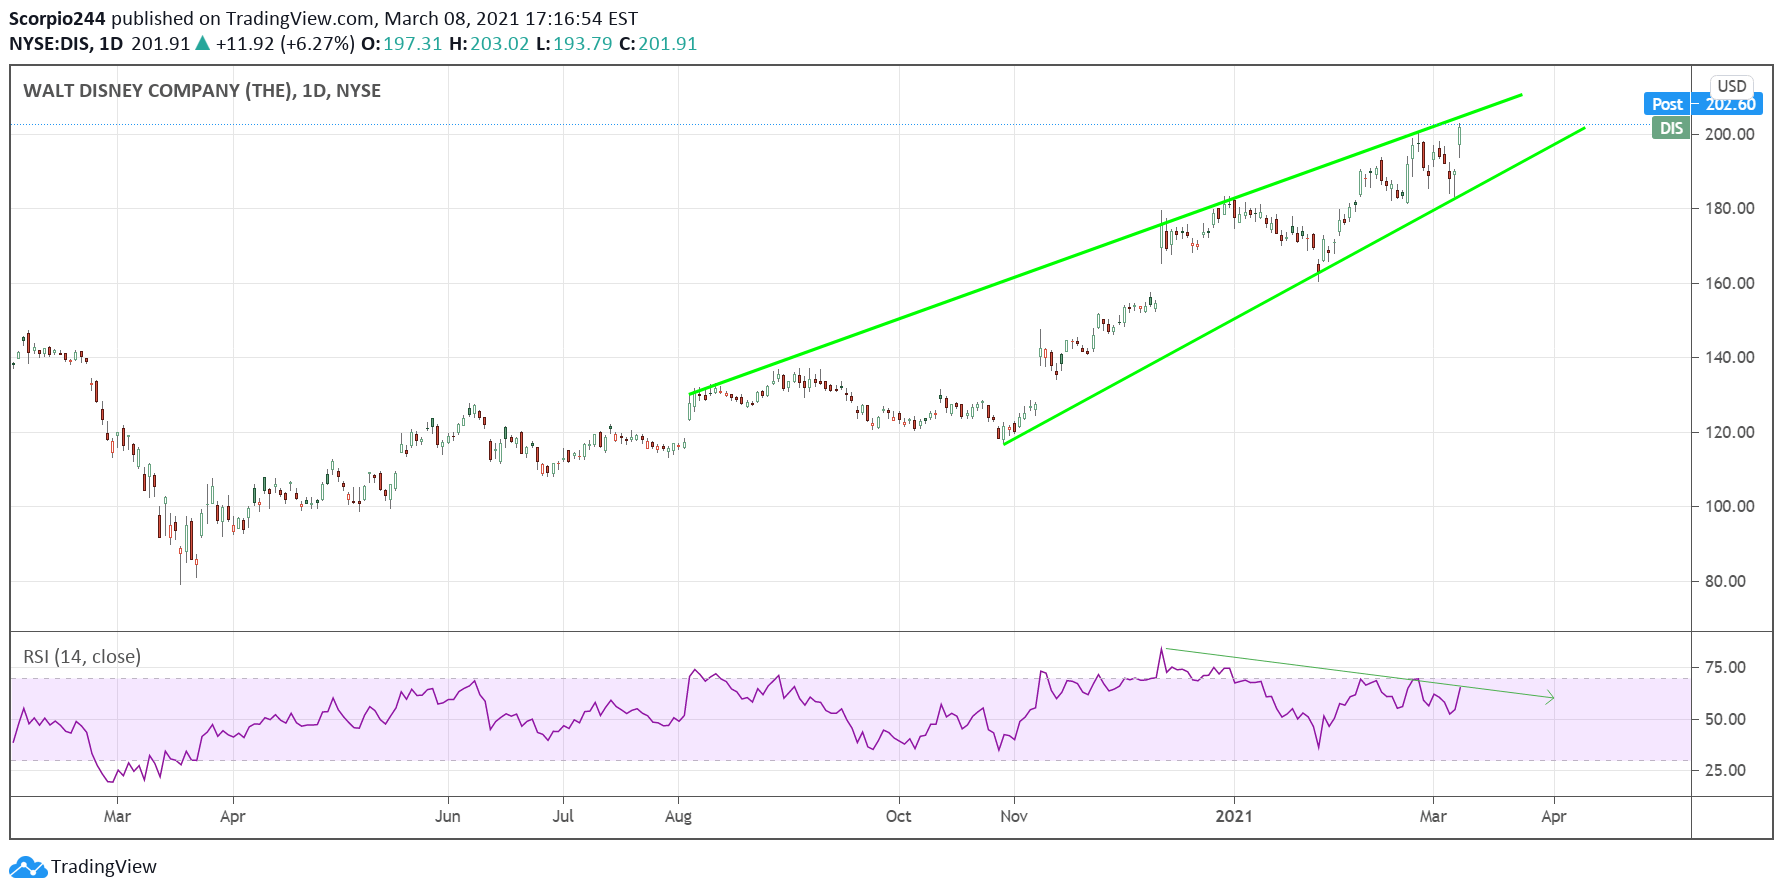Click the RSI 25.00 axis label
Screen dimensions: 1783x894
coord(1725,770)
